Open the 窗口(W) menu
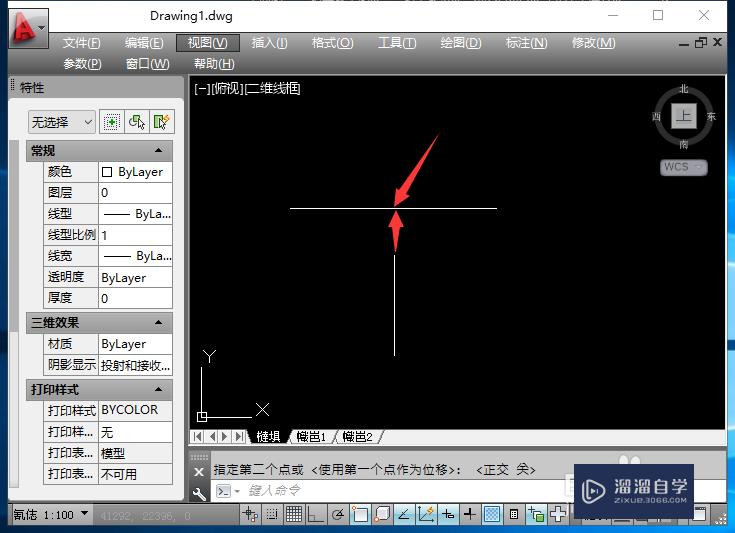The height and width of the screenshot is (533, 735). 148,64
